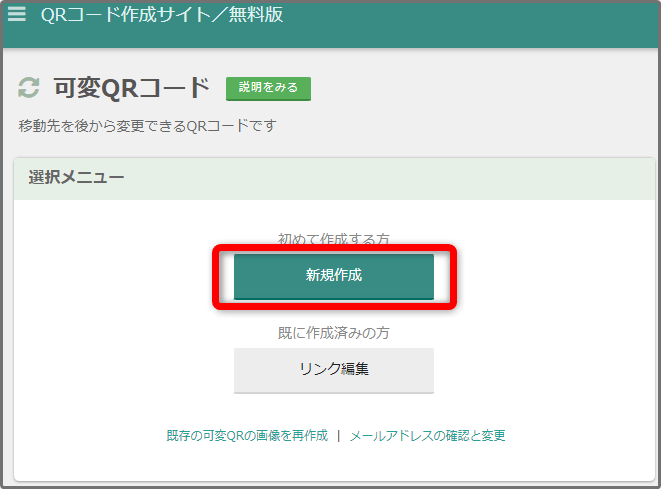Click the 説明をみる button
The height and width of the screenshot is (489, 661).
268,88
